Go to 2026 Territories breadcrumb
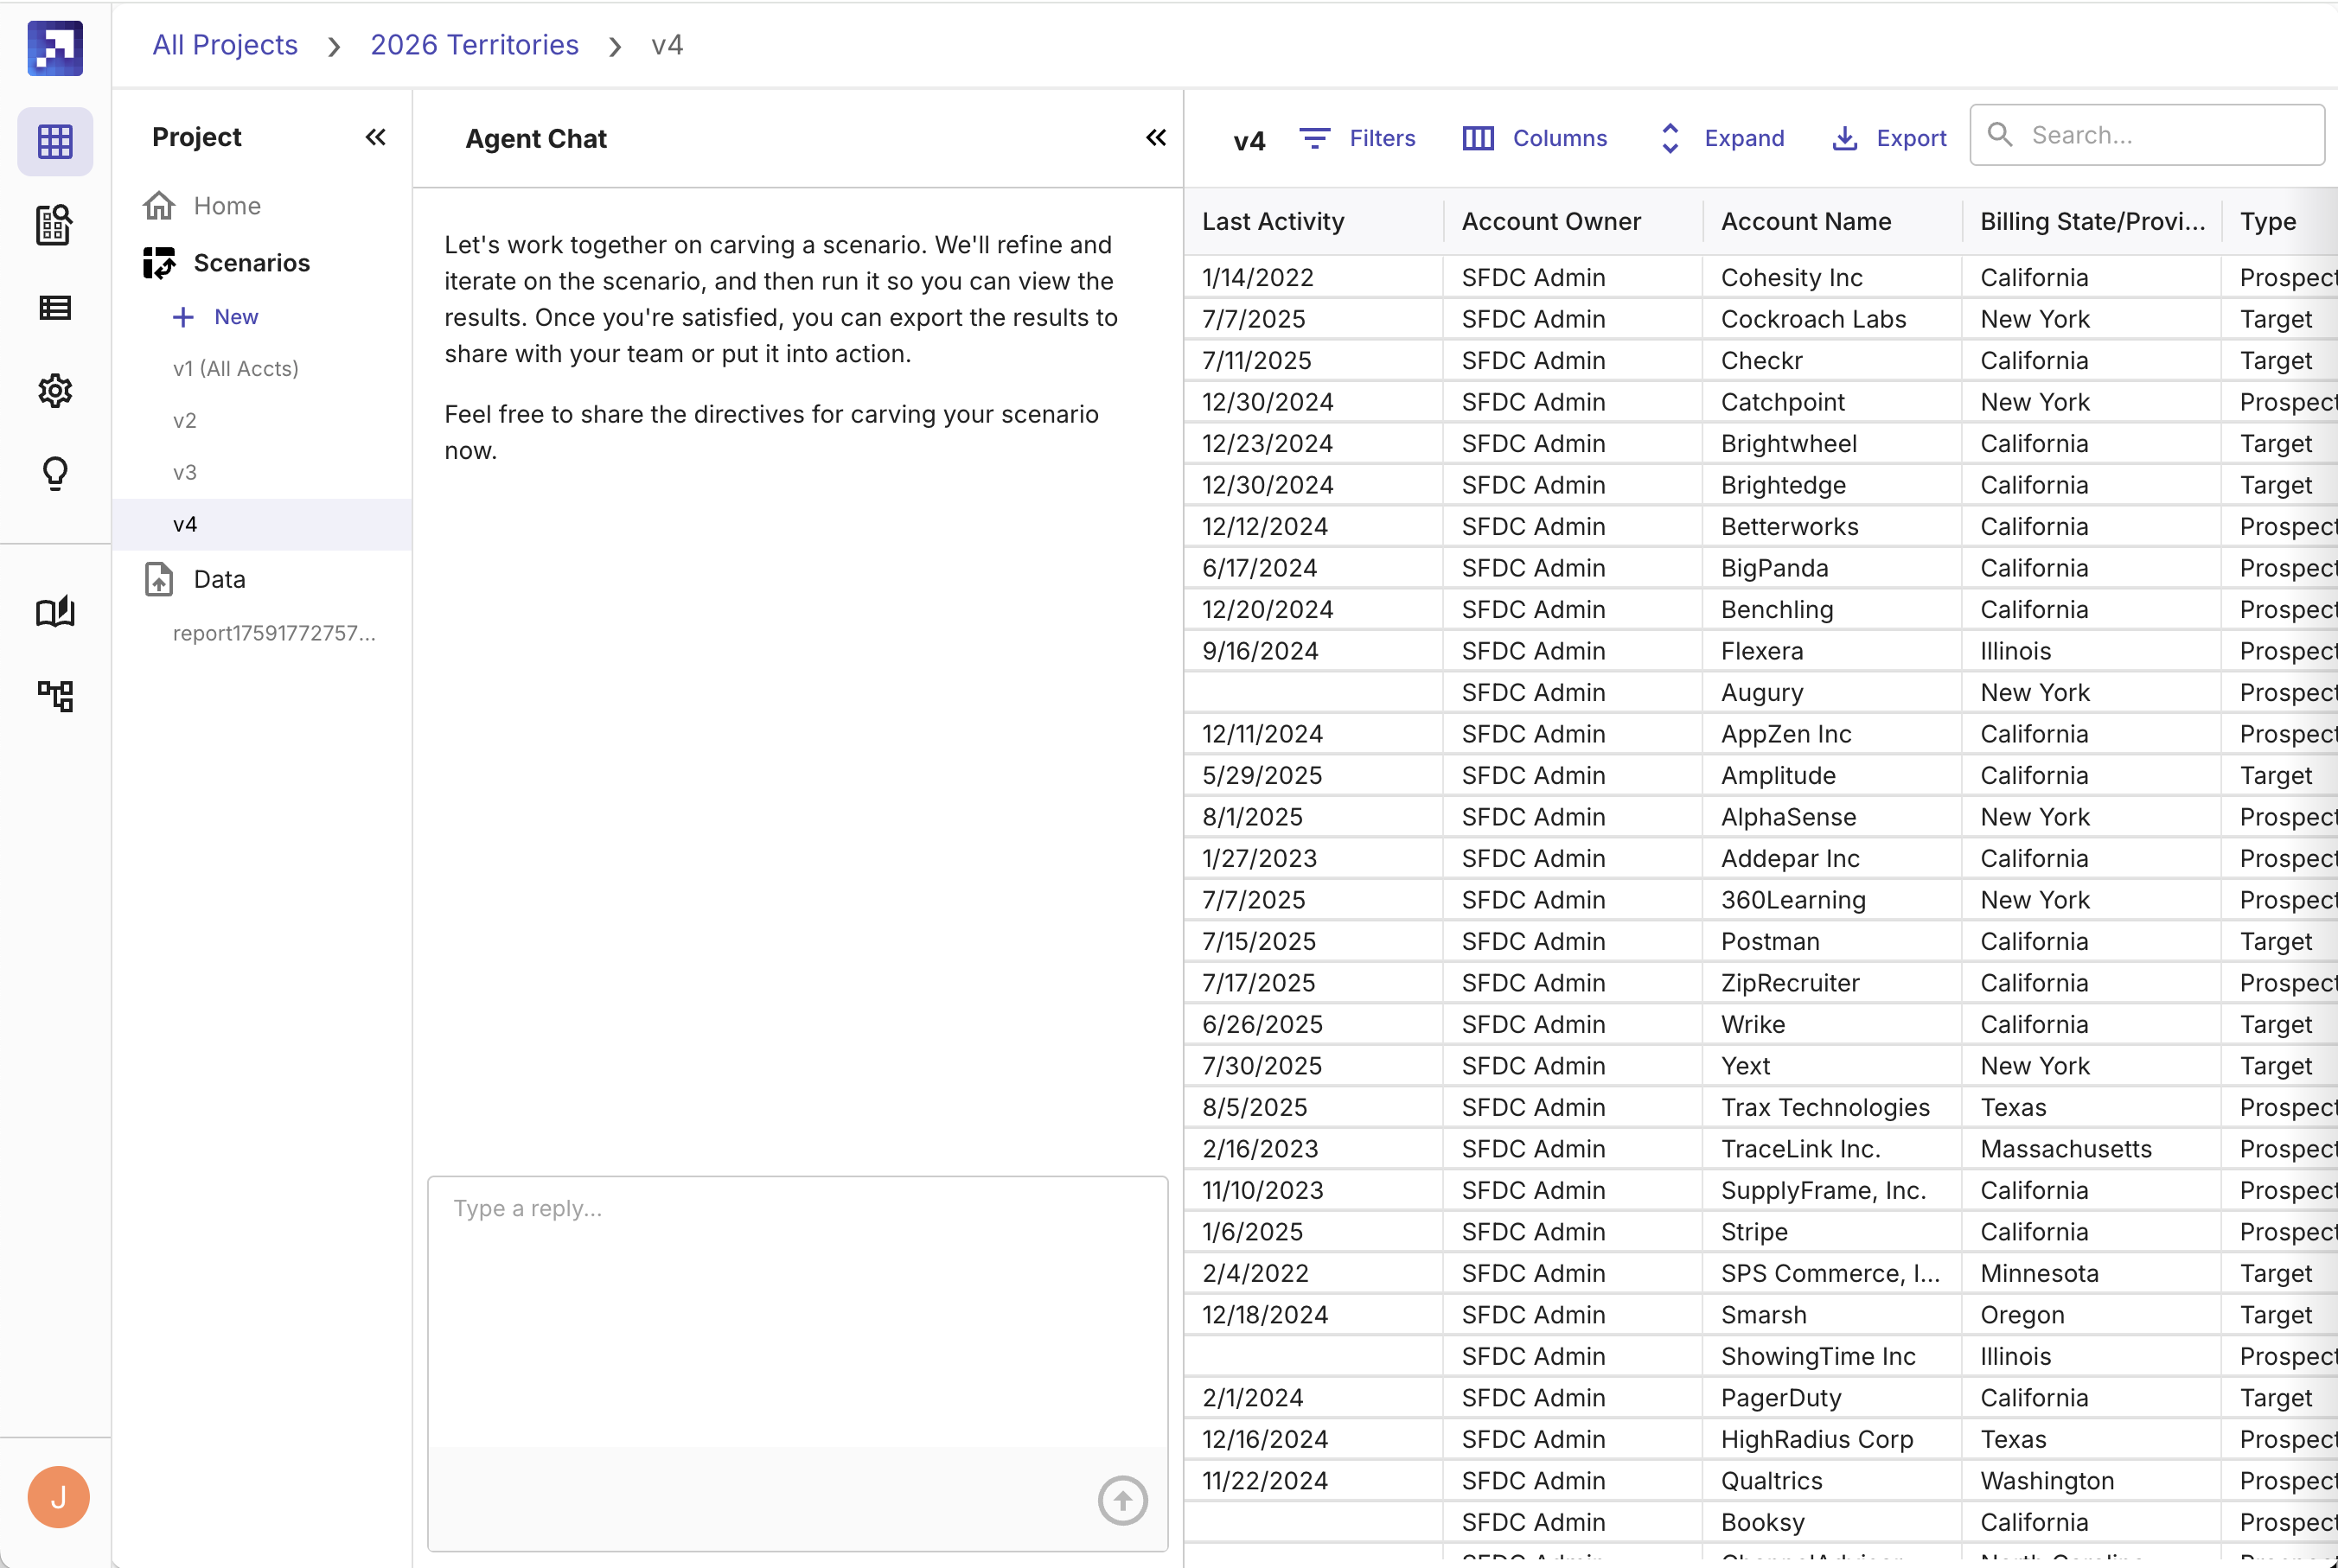This screenshot has height=1568, width=2338. pyautogui.click(x=474, y=45)
